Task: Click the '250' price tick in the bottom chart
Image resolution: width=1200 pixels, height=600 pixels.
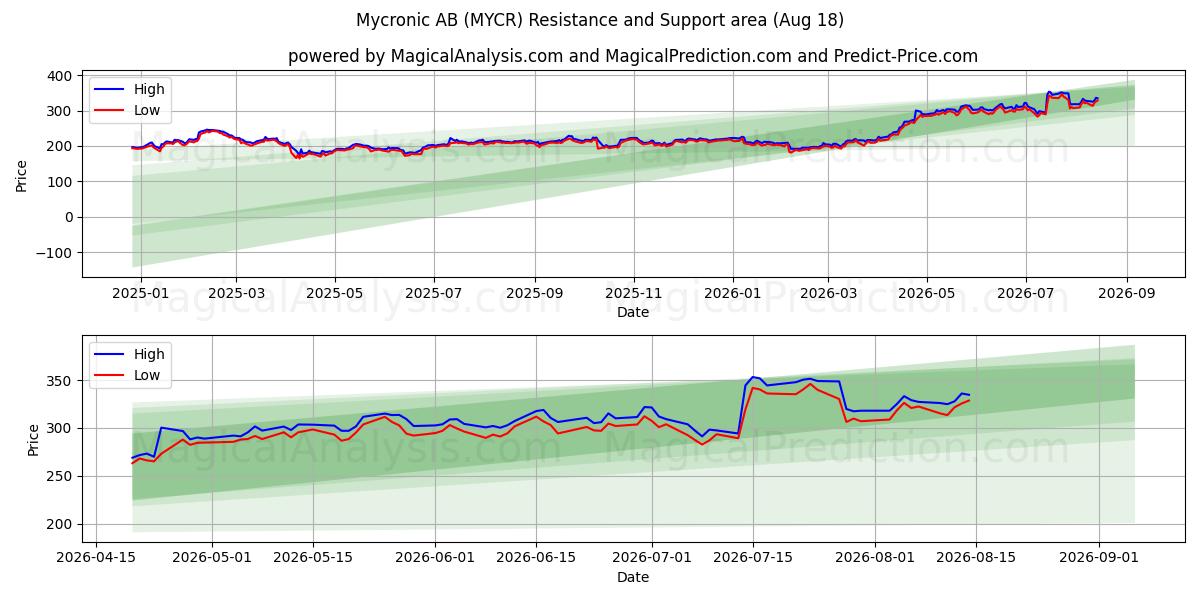Action: 59,476
